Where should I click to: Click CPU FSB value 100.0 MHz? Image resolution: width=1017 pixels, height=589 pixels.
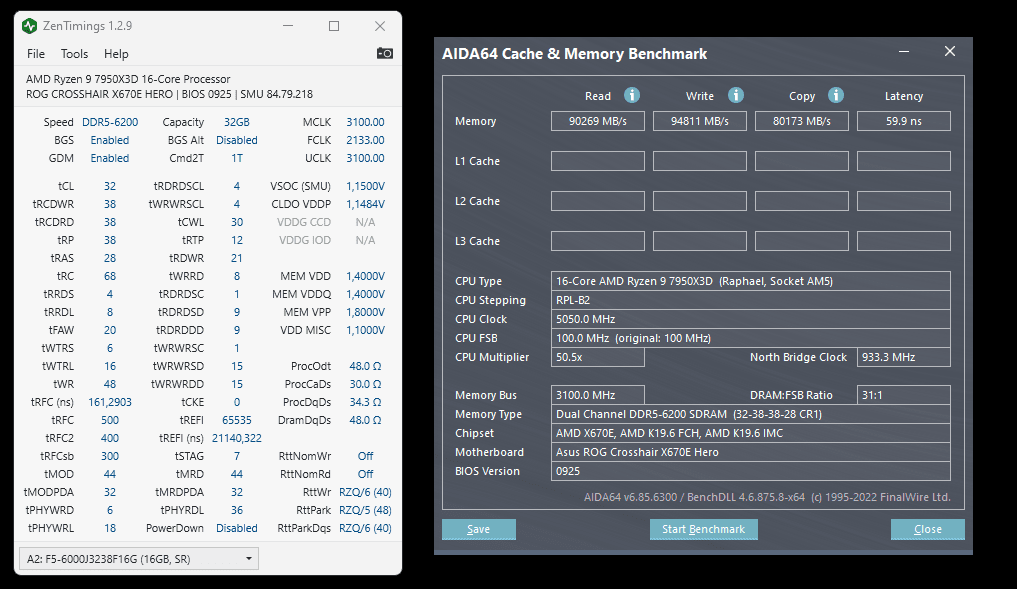(751, 338)
